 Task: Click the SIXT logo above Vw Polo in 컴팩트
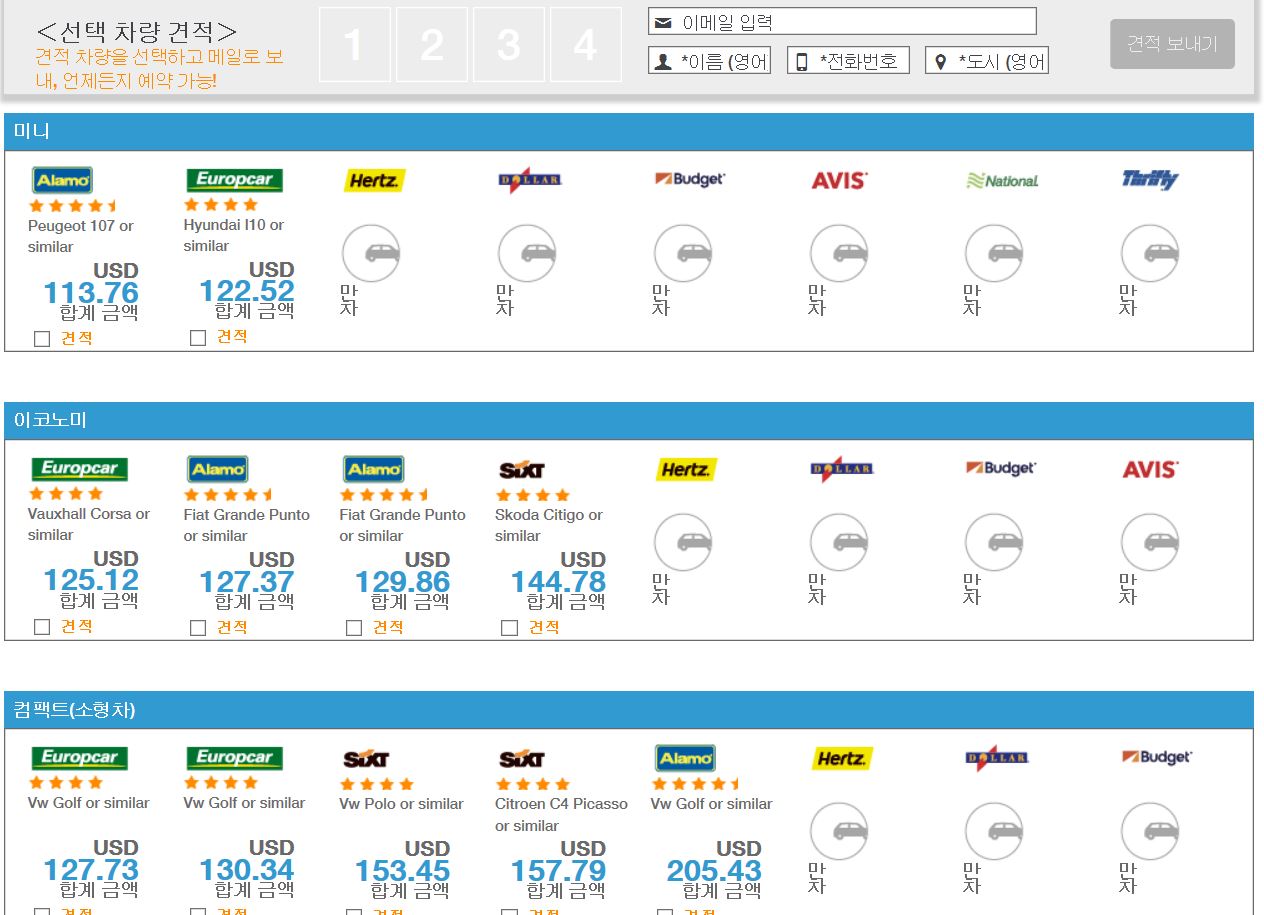(x=365, y=759)
